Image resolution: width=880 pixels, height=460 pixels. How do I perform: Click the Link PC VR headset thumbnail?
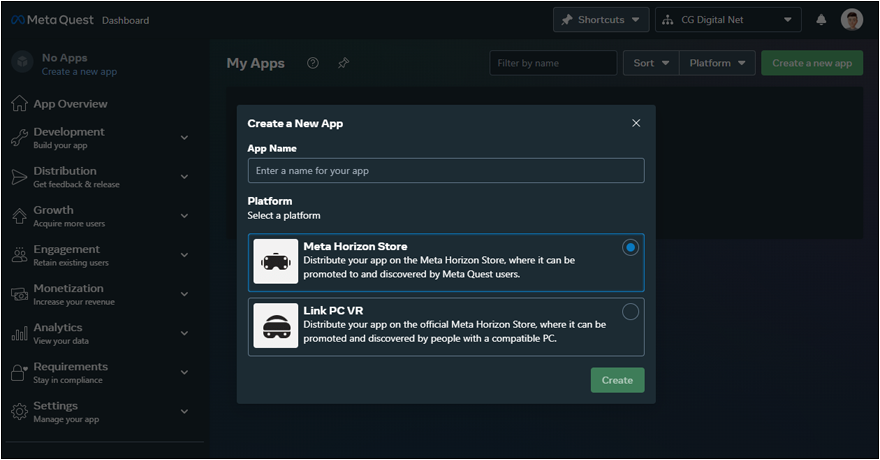click(x=276, y=325)
